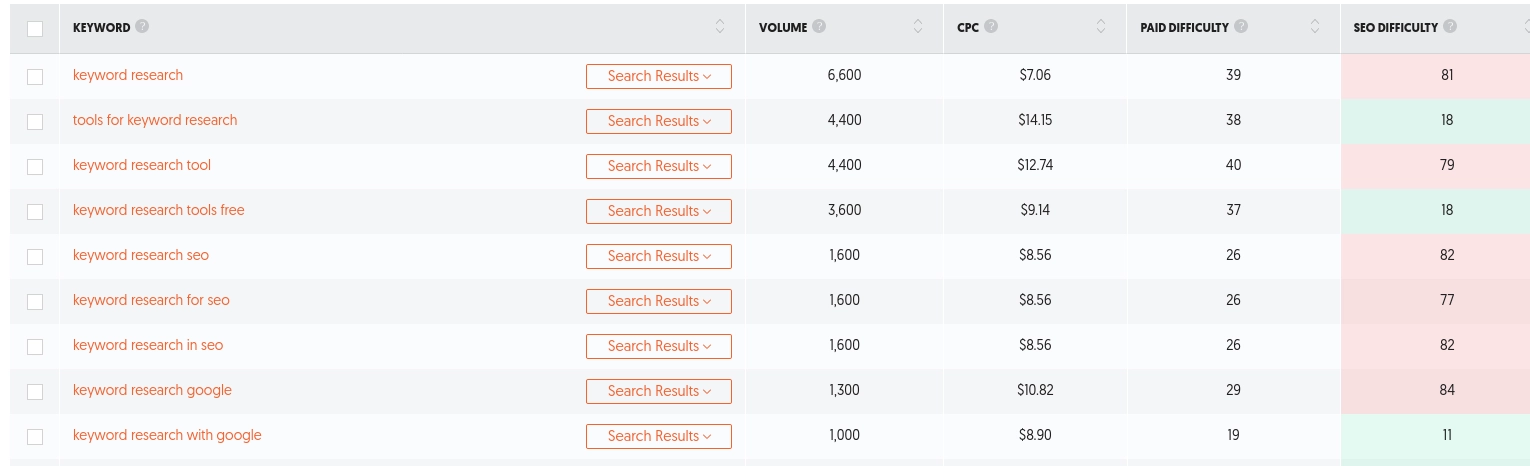Select the $7.06 CPC cell
The image size is (1530, 466).
pos(1034,75)
